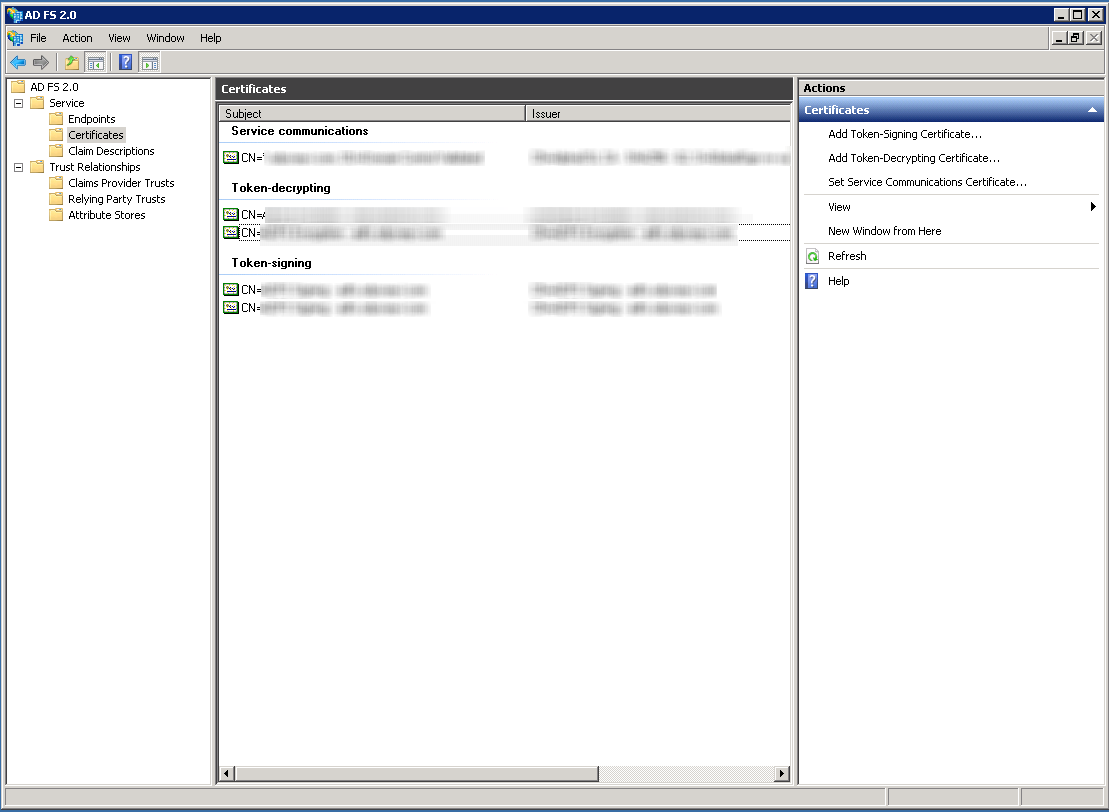Click the Attribute Stores folder icon
The image size is (1109, 812).
[56, 215]
